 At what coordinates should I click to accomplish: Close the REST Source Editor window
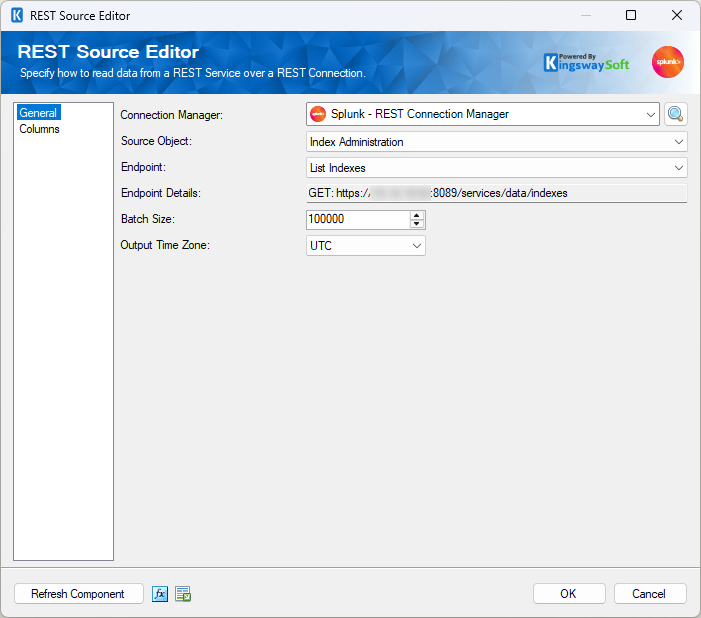[677, 15]
